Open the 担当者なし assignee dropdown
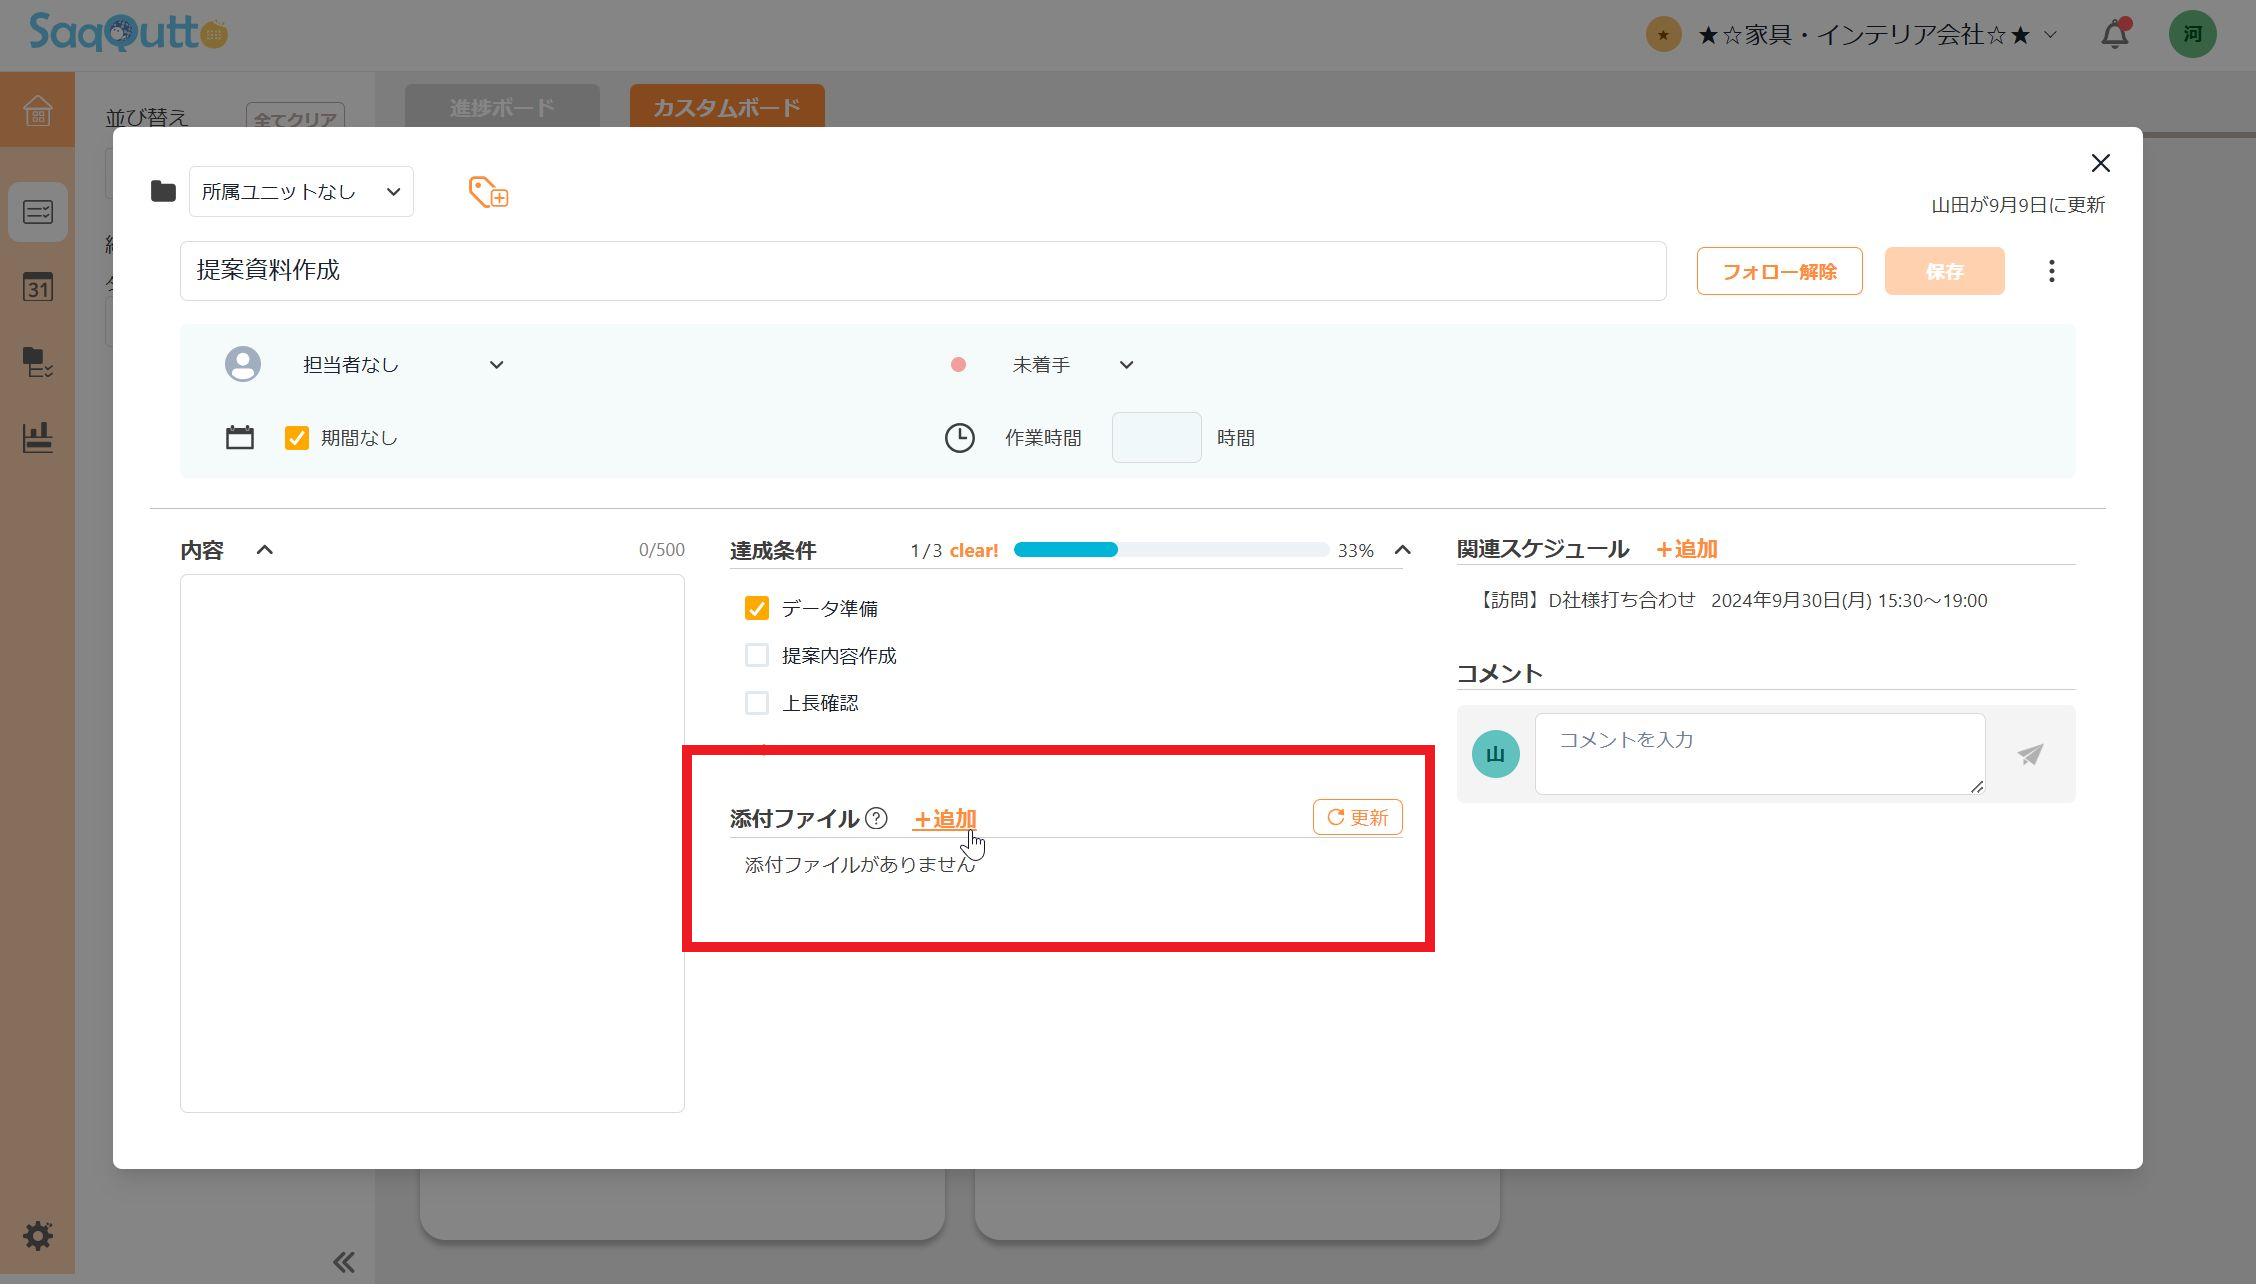This screenshot has height=1284, width=2256. pyautogui.click(x=402, y=365)
